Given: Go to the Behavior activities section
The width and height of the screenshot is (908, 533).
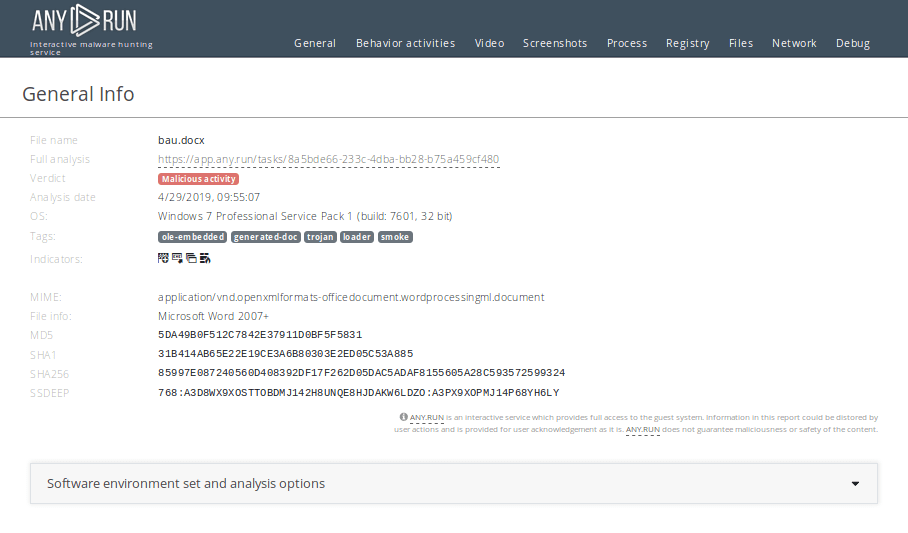Looking at the screenshot, I should [x=405, y=43].
